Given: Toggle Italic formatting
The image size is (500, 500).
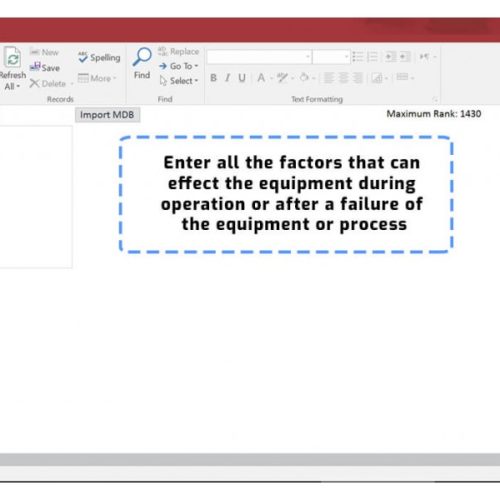Looking at the screenshot, I should pyautogui.click(x=227, y=78).
